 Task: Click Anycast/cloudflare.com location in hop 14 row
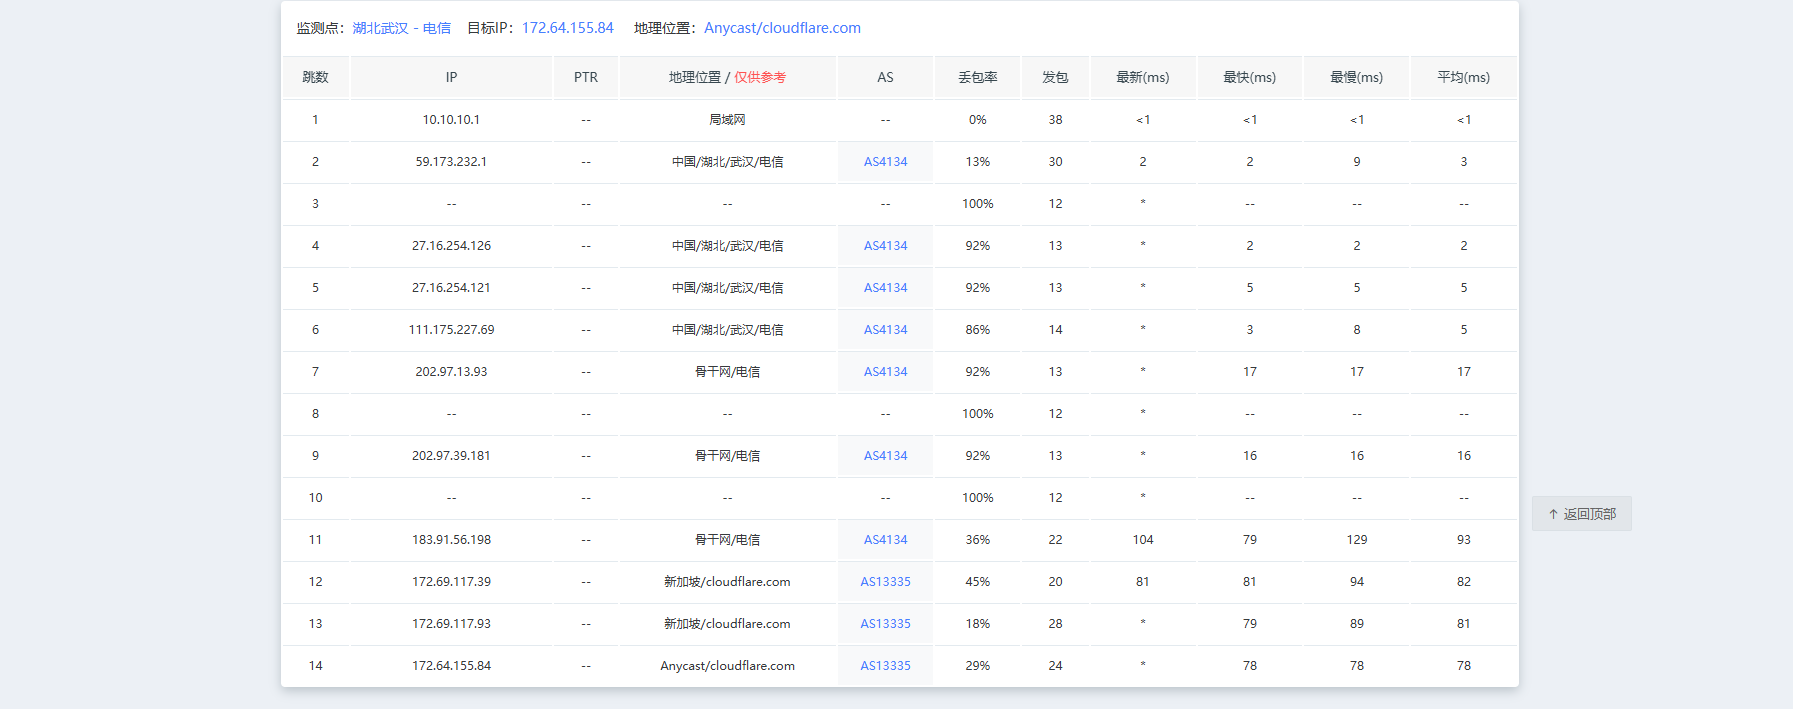click(727, 666)
